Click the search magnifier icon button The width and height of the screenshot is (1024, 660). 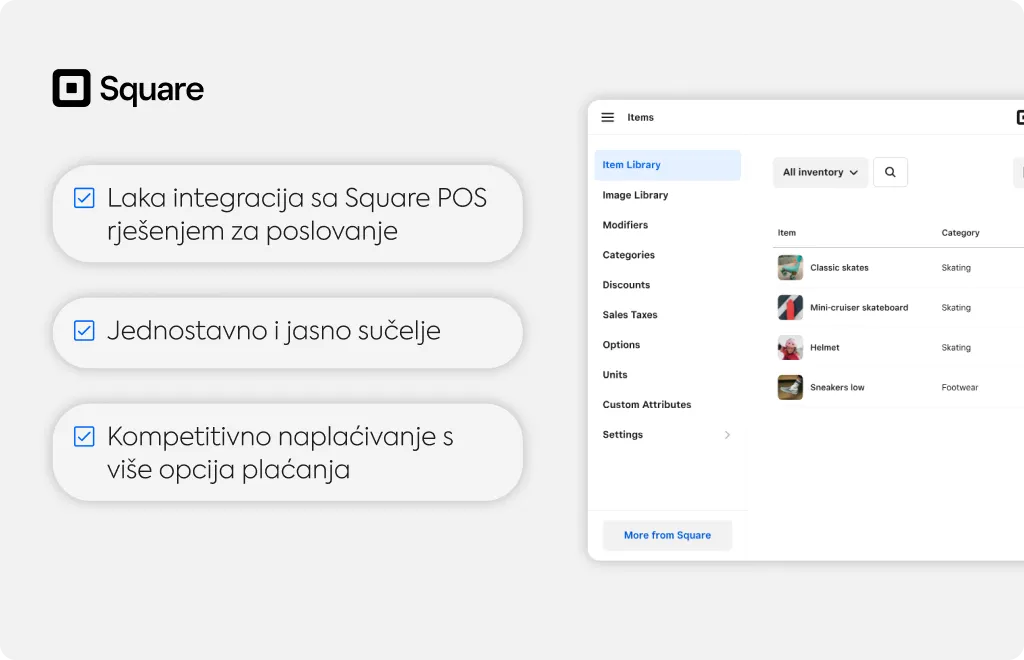pyautogui.click(x=890, y=172)
